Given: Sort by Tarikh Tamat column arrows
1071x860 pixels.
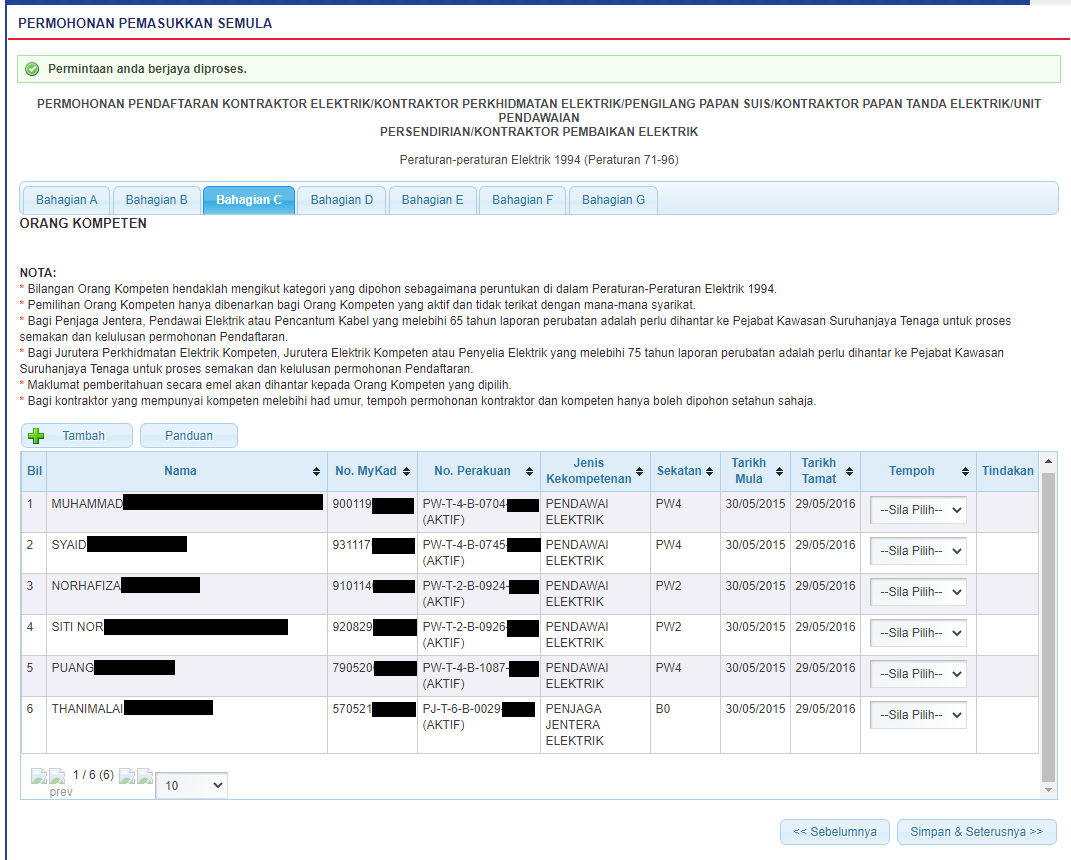Looking at the screenshot, I should [x=850, y=471].
